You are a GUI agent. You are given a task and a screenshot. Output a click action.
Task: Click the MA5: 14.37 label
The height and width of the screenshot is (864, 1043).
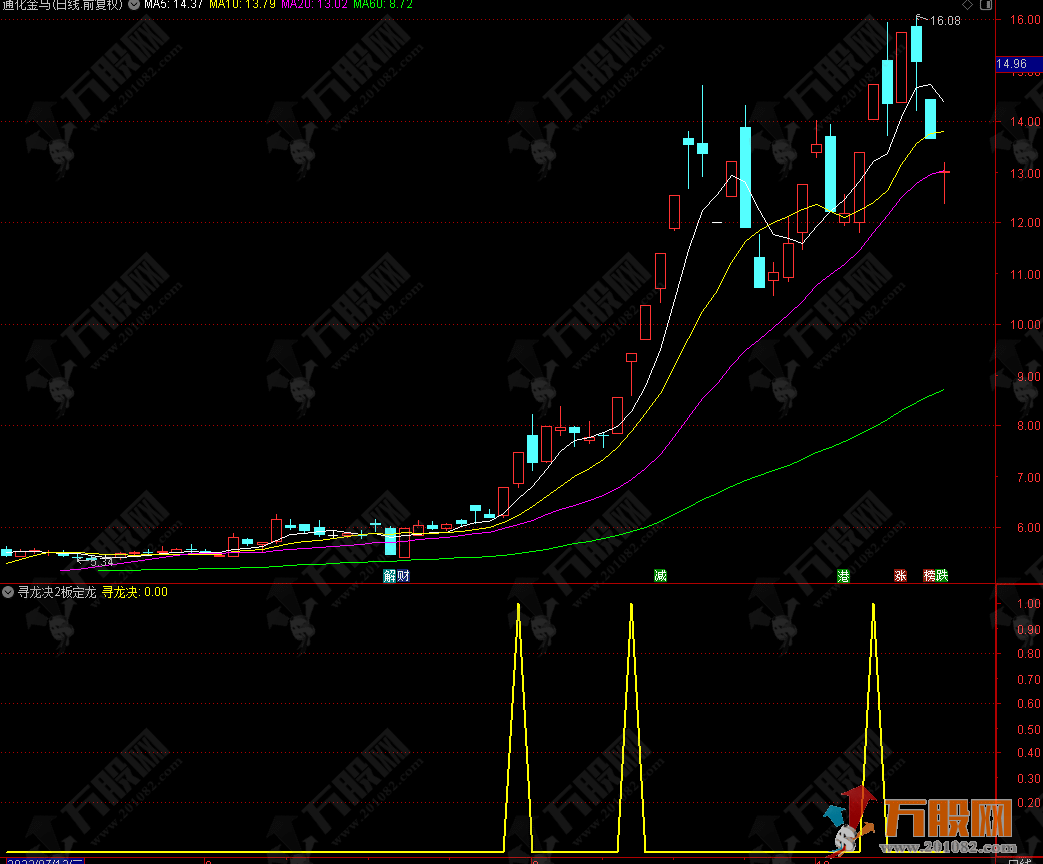[174, 5]
